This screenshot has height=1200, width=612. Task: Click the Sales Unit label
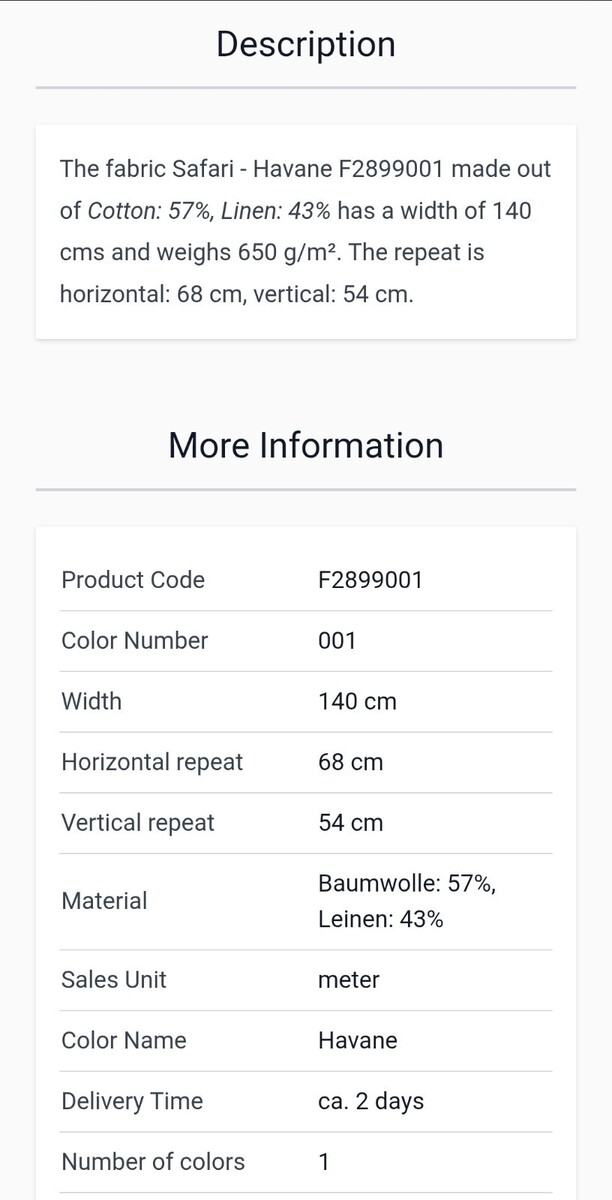114,980
